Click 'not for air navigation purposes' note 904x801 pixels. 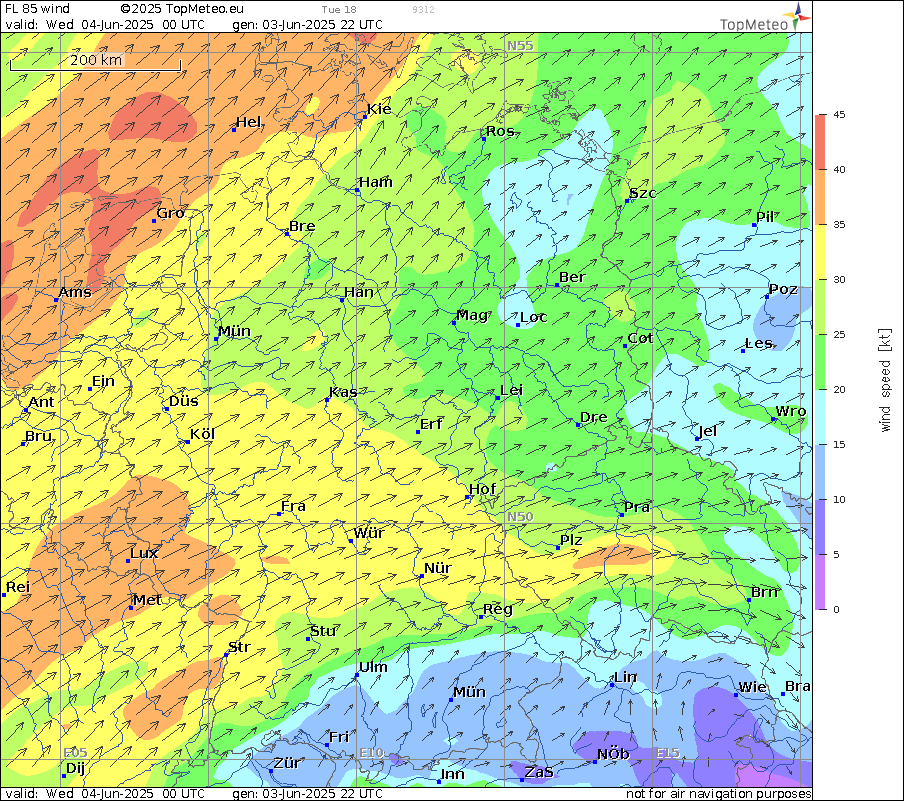tap(719, 794)
